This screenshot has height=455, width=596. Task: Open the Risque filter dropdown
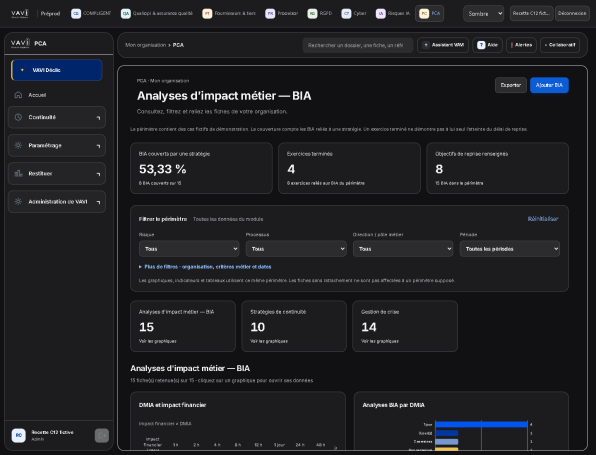click(x=189, y=249)
